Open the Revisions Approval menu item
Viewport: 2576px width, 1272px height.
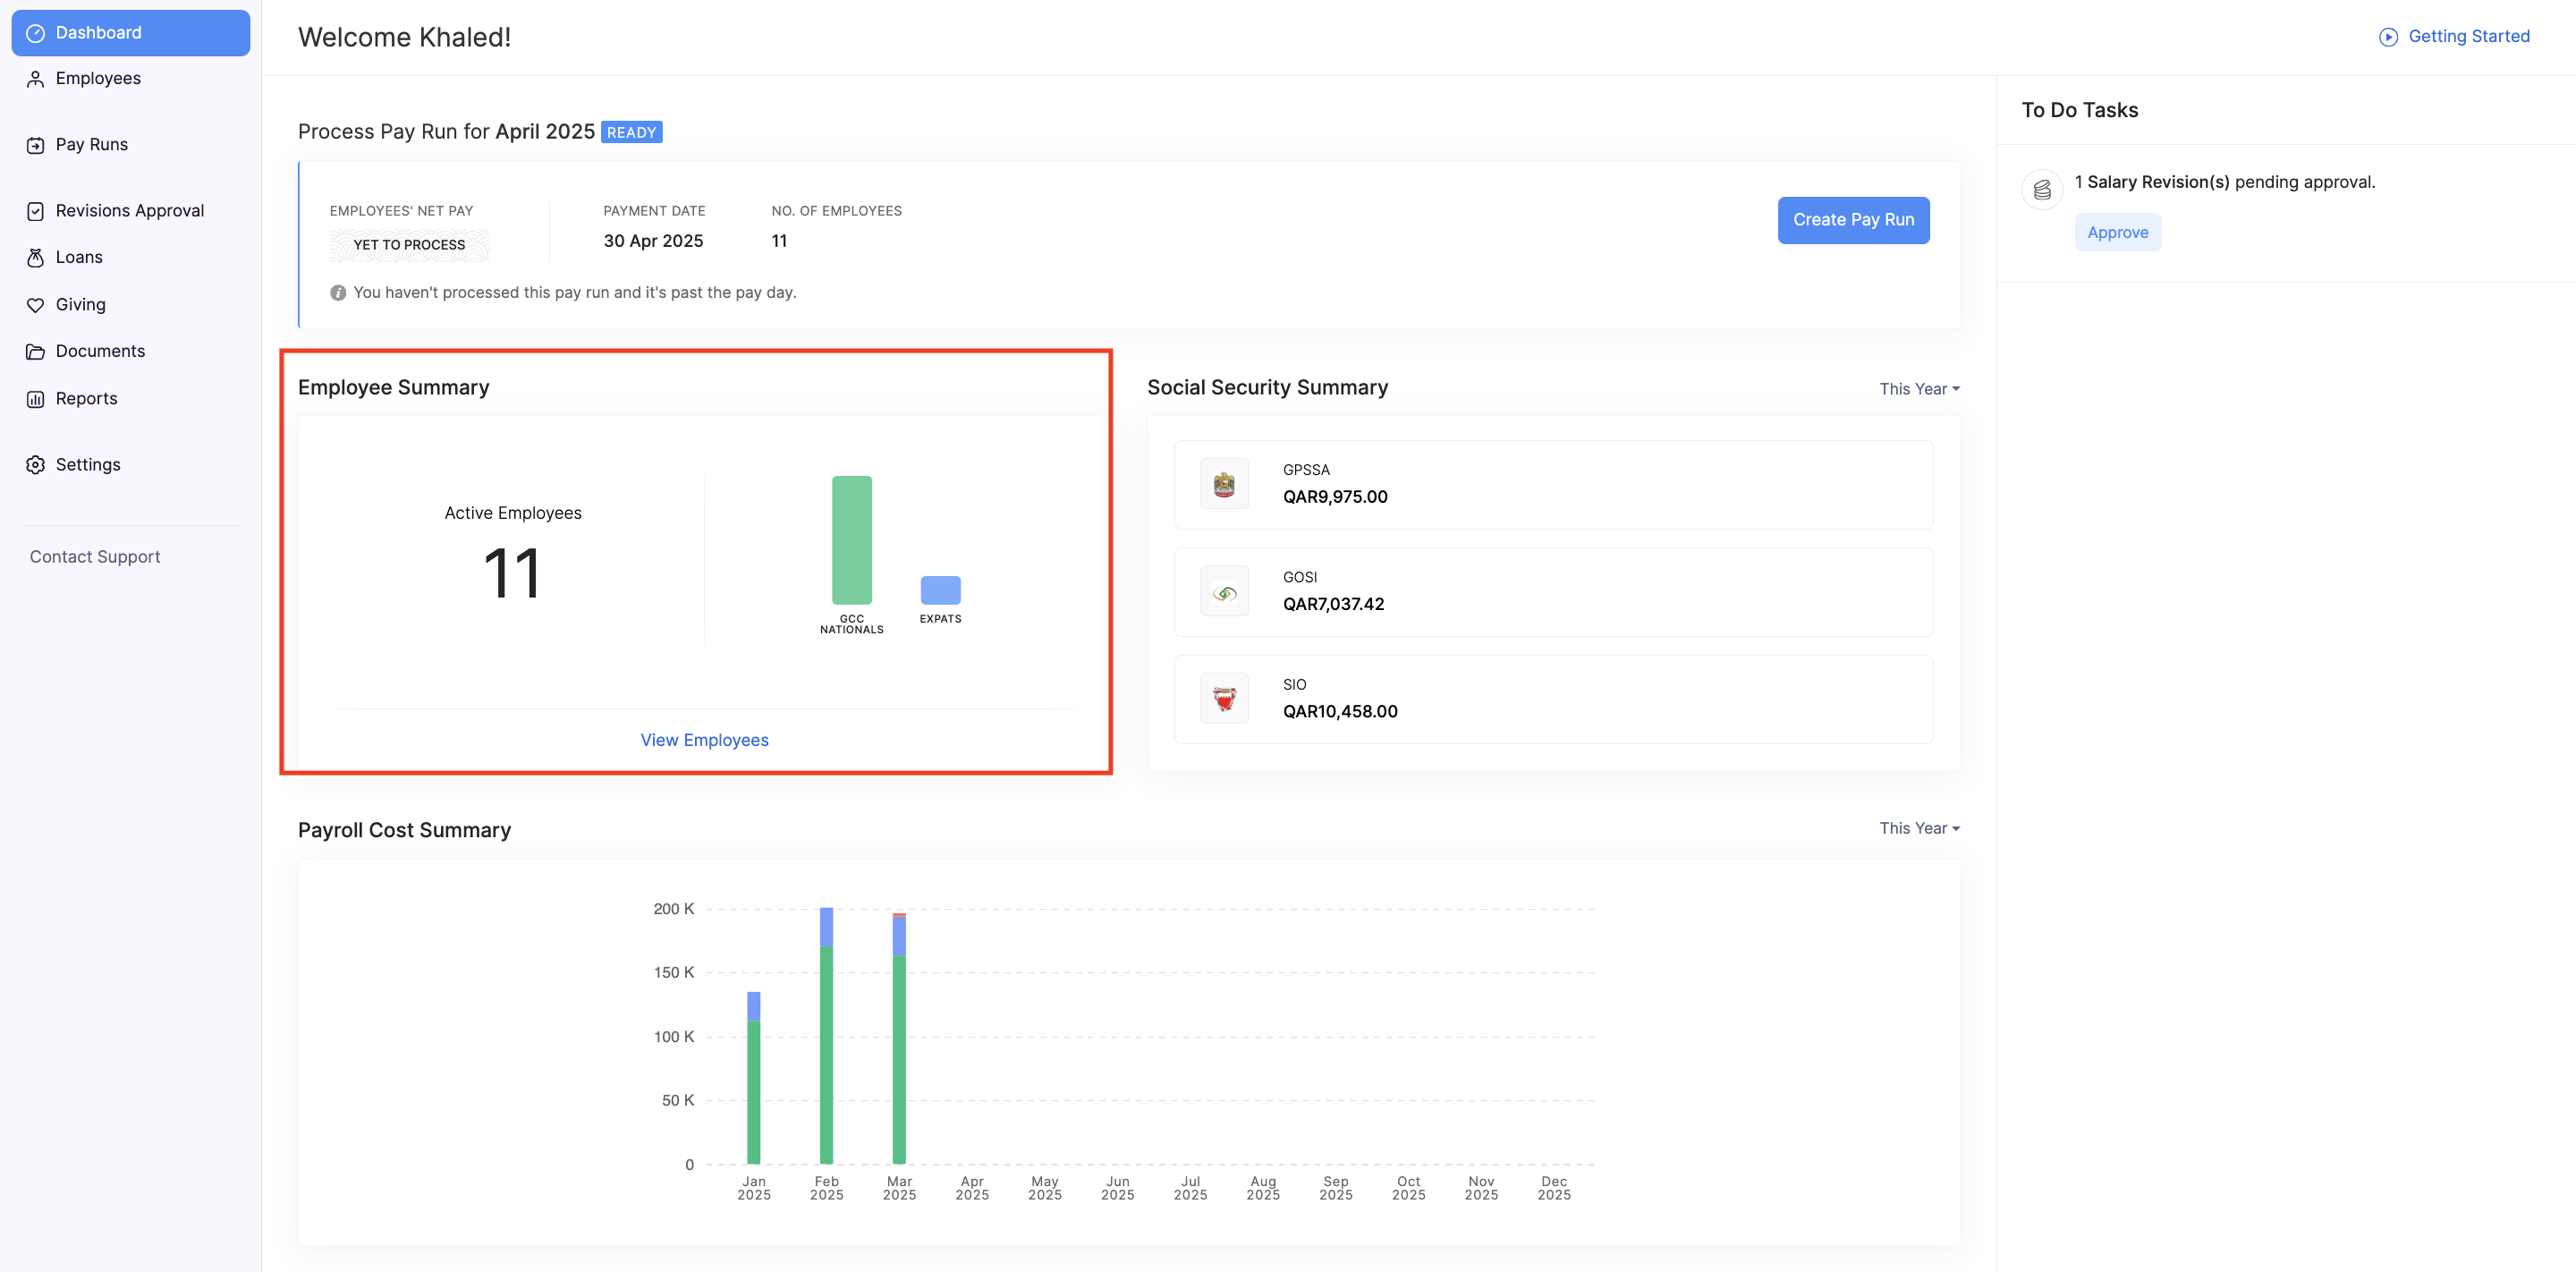pos(129,211)
